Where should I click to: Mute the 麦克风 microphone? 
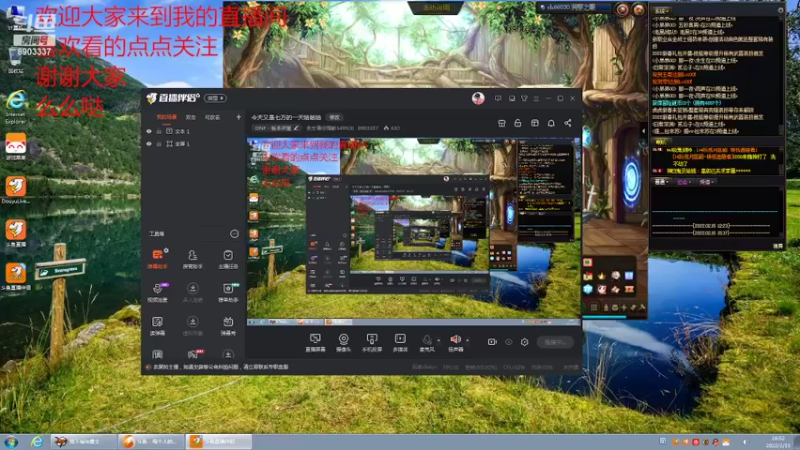[427, 342]
